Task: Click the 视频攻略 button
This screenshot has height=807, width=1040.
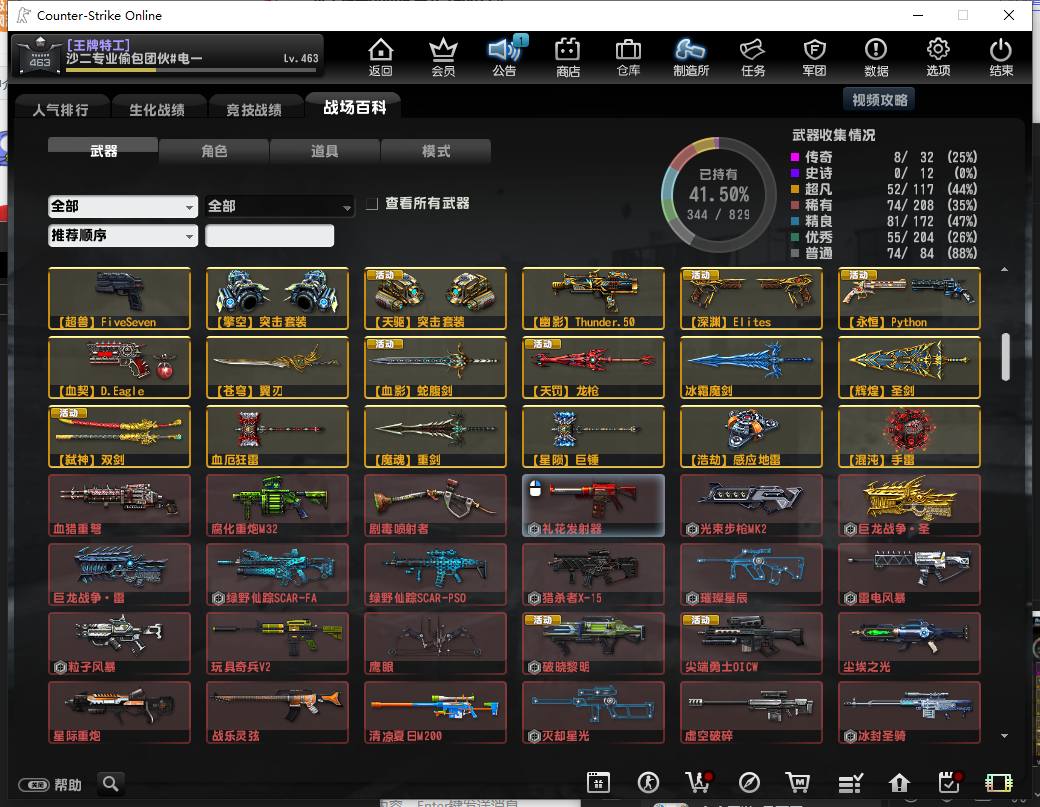Action: [x=879, y=100]
